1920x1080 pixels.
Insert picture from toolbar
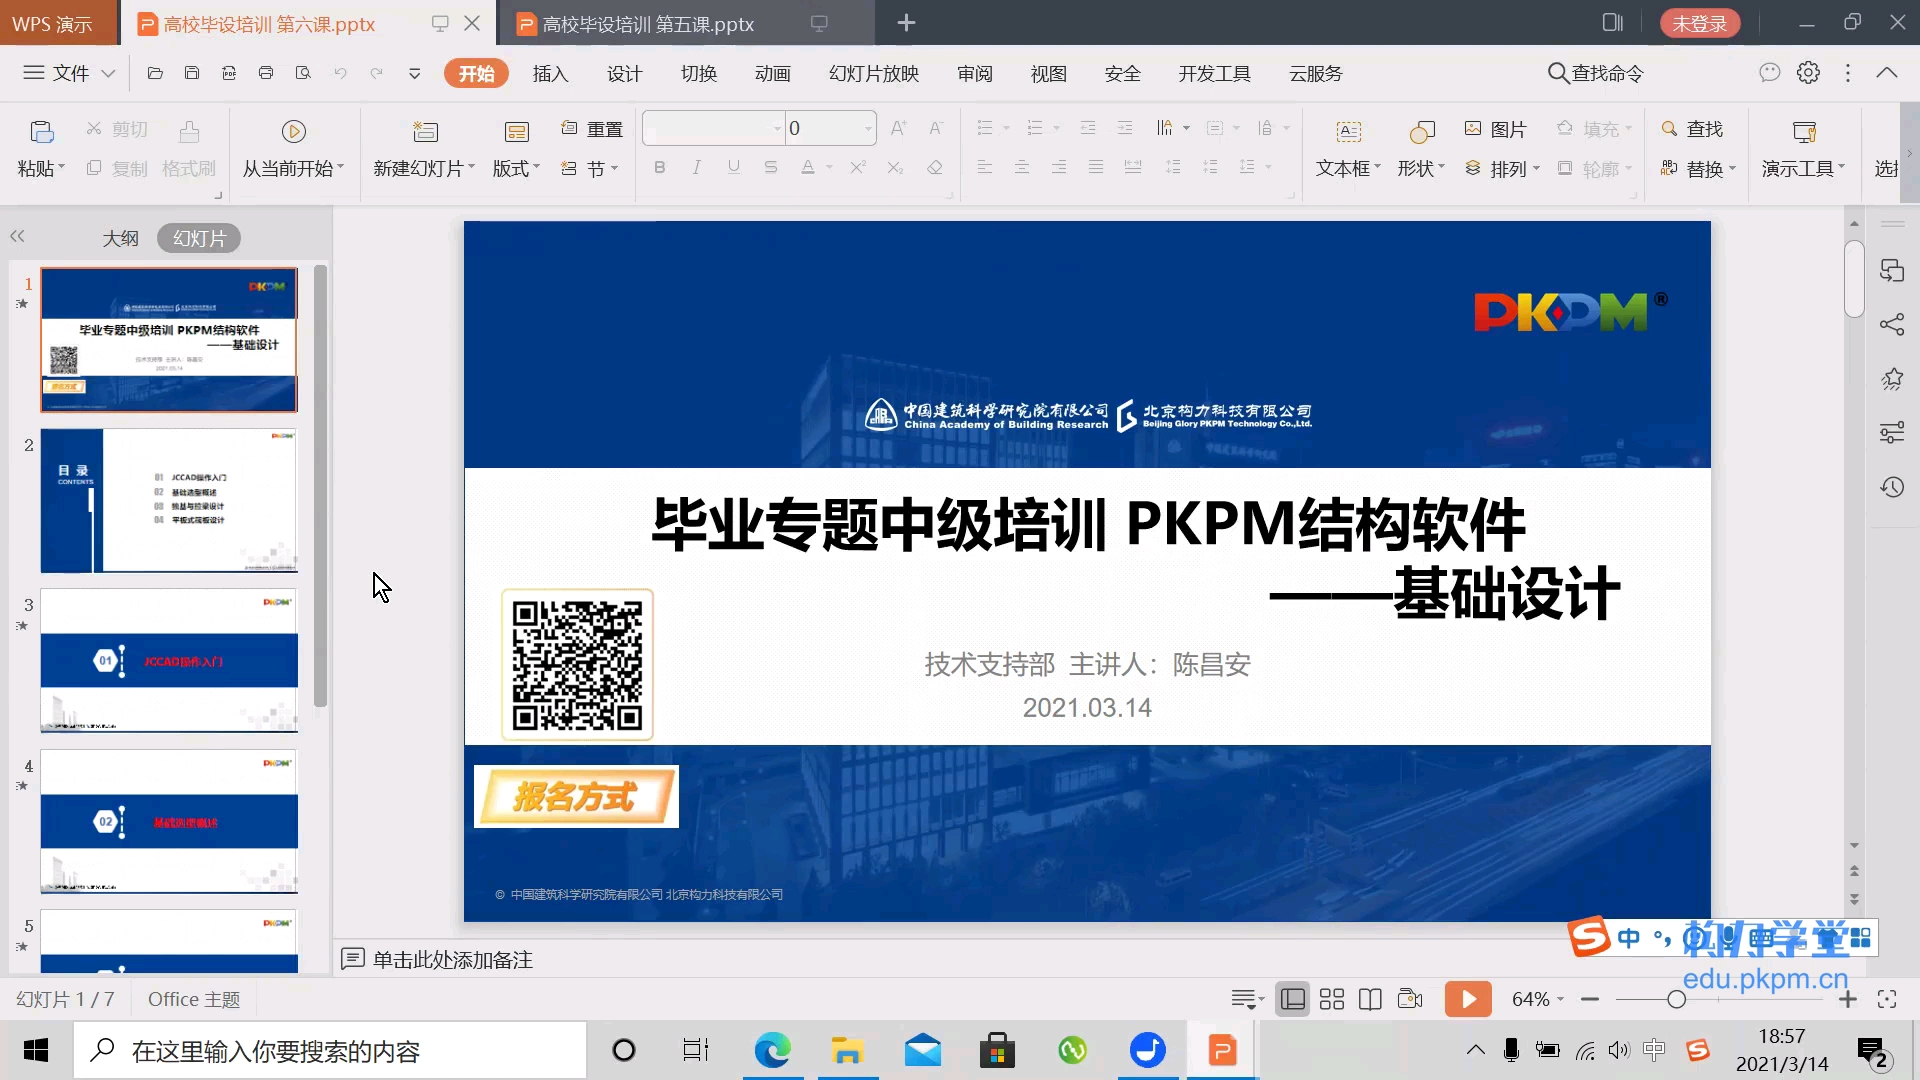[1495, 129]
